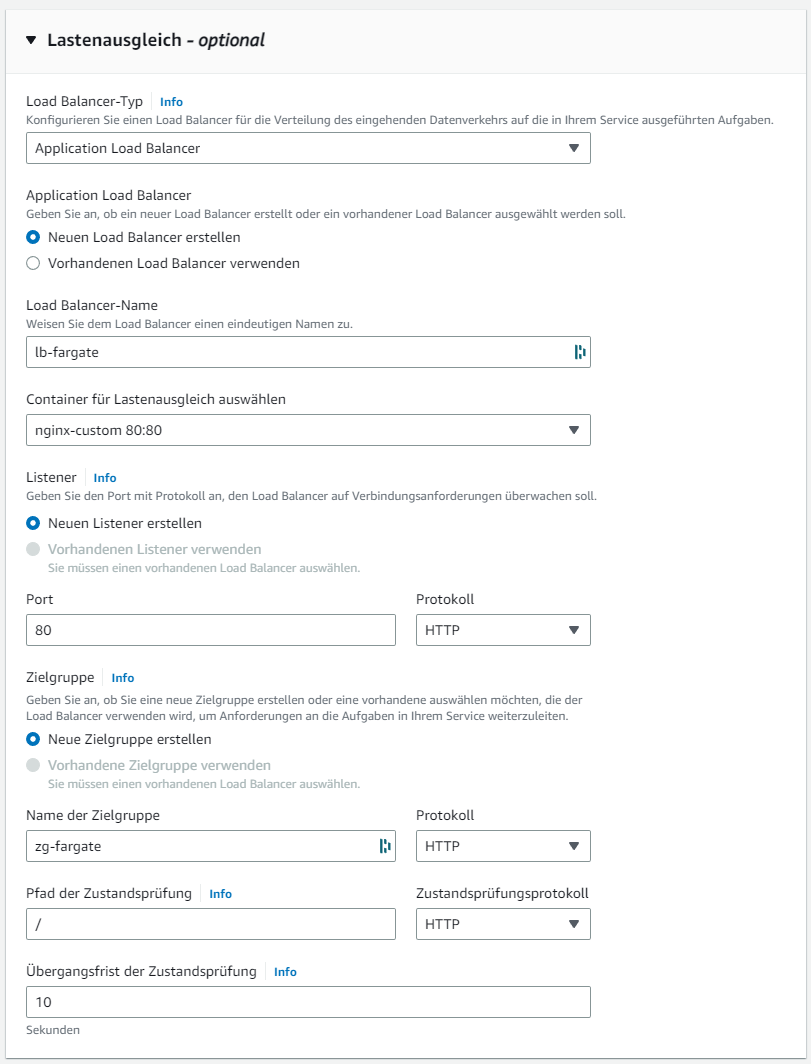
Task: Open Info link next to Load Balancer-Typ
Action: point(171,102)
